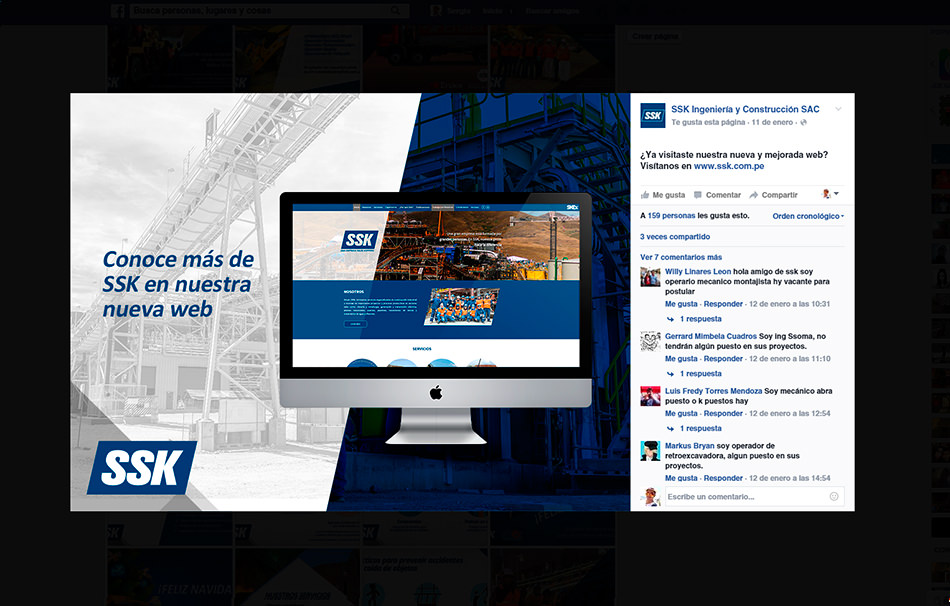Screen dimensions: 950x606
Task: Reply to Willy Linares Leon's comment
Action: [x=723, y=304]
